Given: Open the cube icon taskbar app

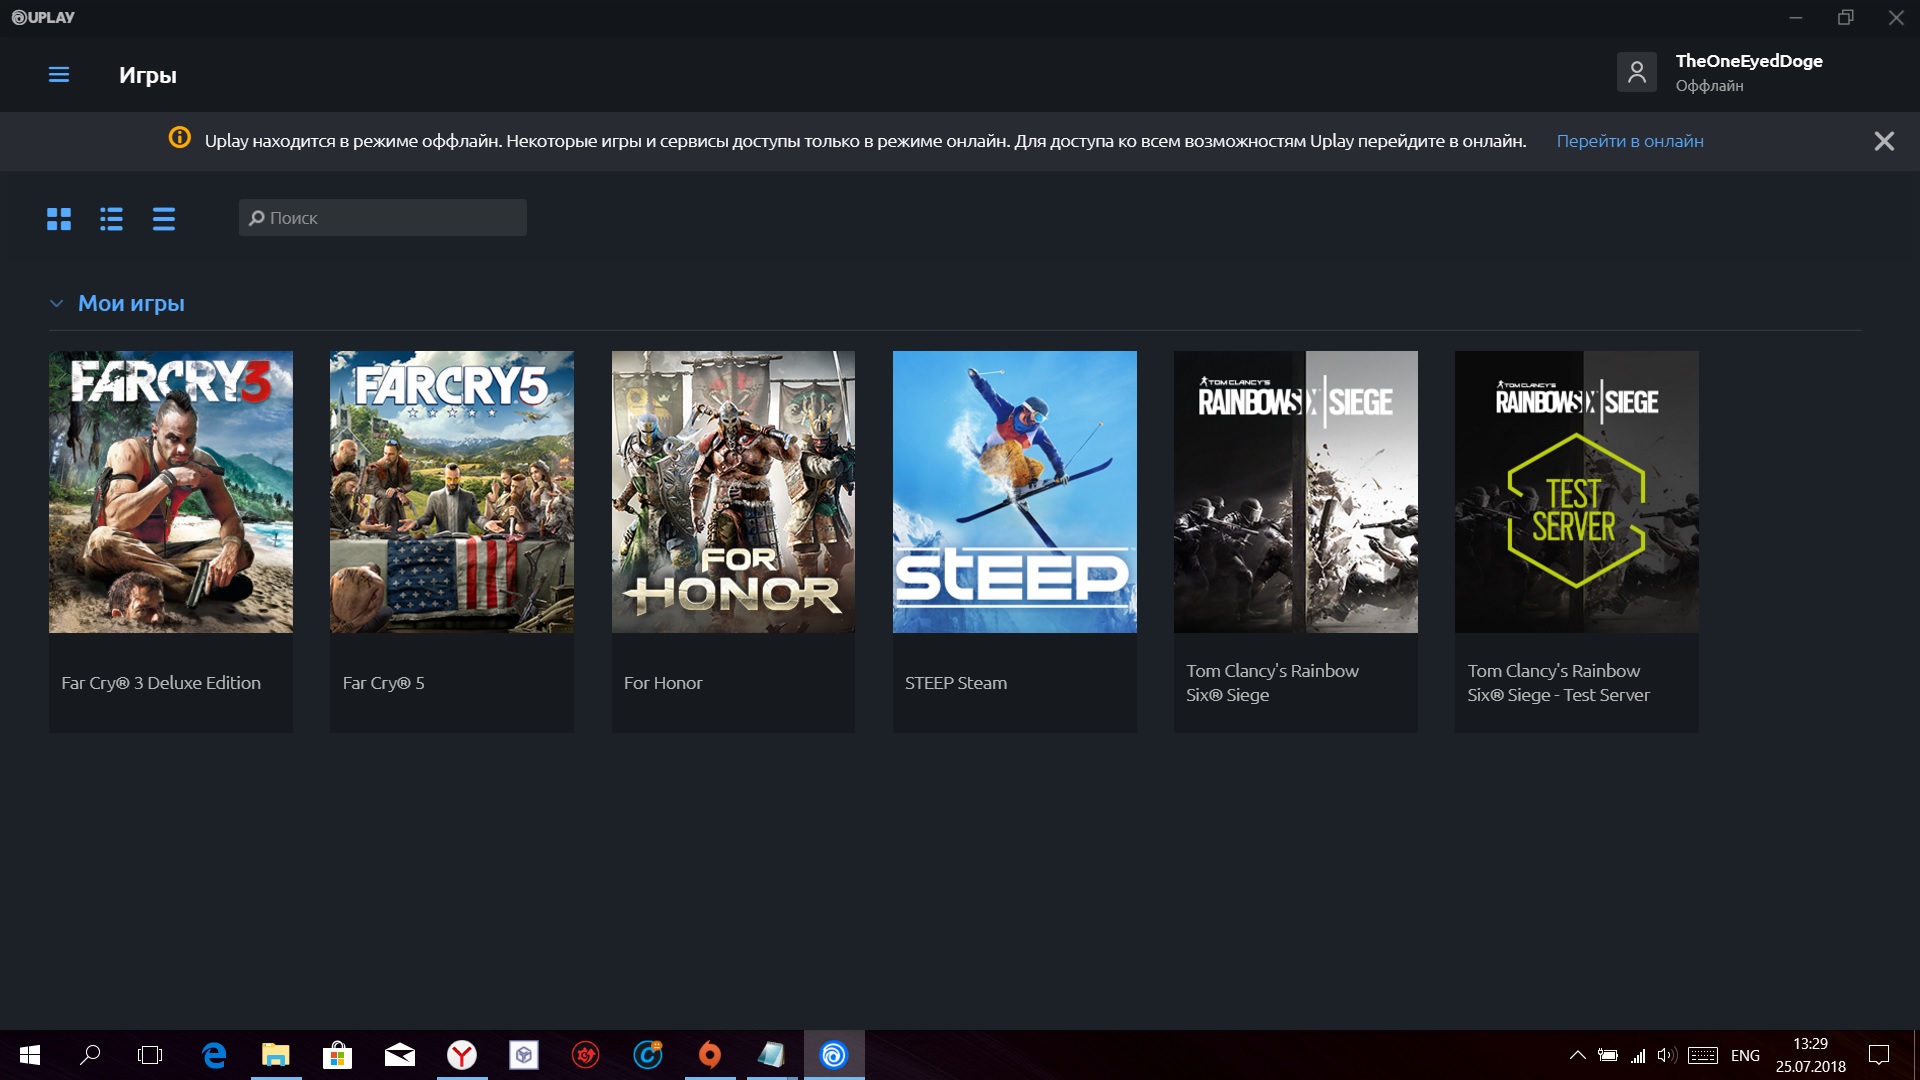Looking at the screenshot, I should tap(524, 1055).
